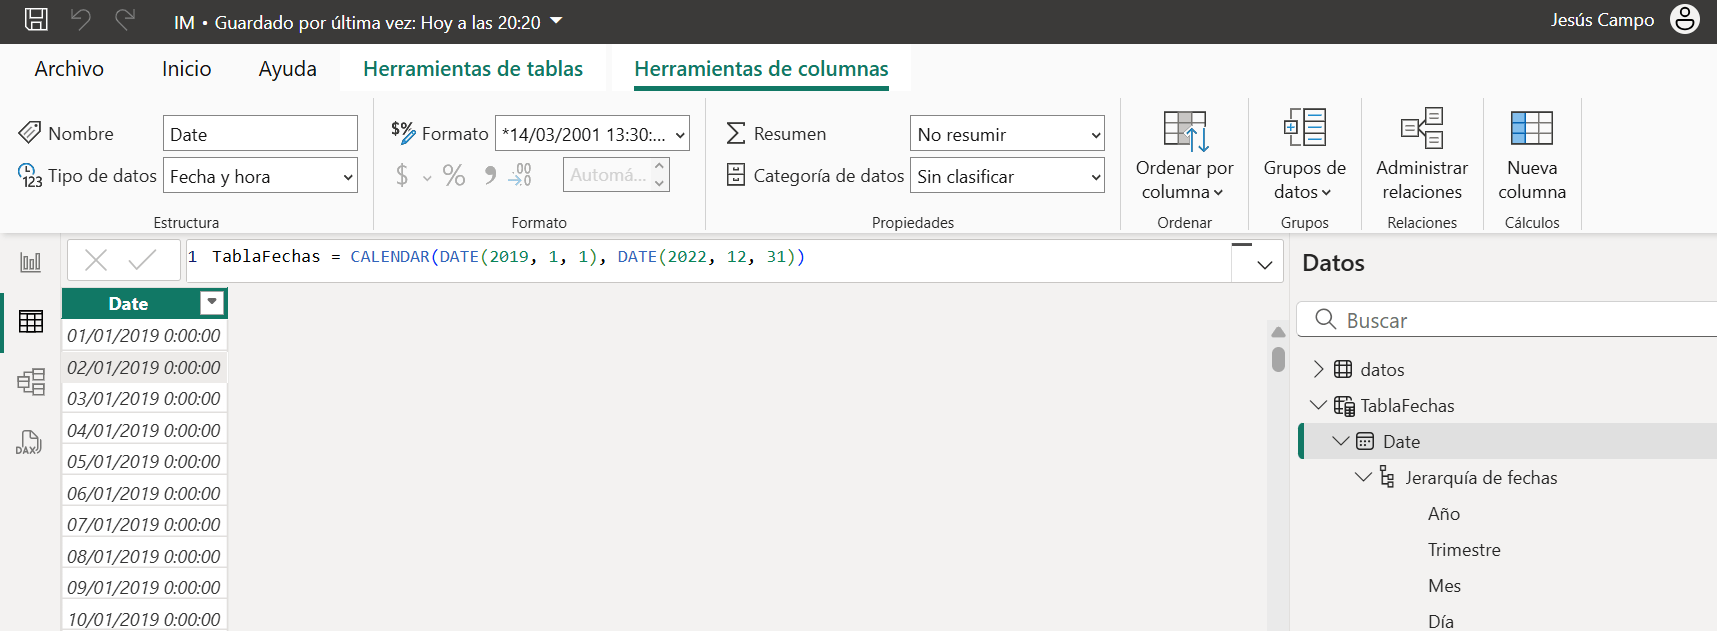Open DAX query view in the sidebar

tap(29, 442)
